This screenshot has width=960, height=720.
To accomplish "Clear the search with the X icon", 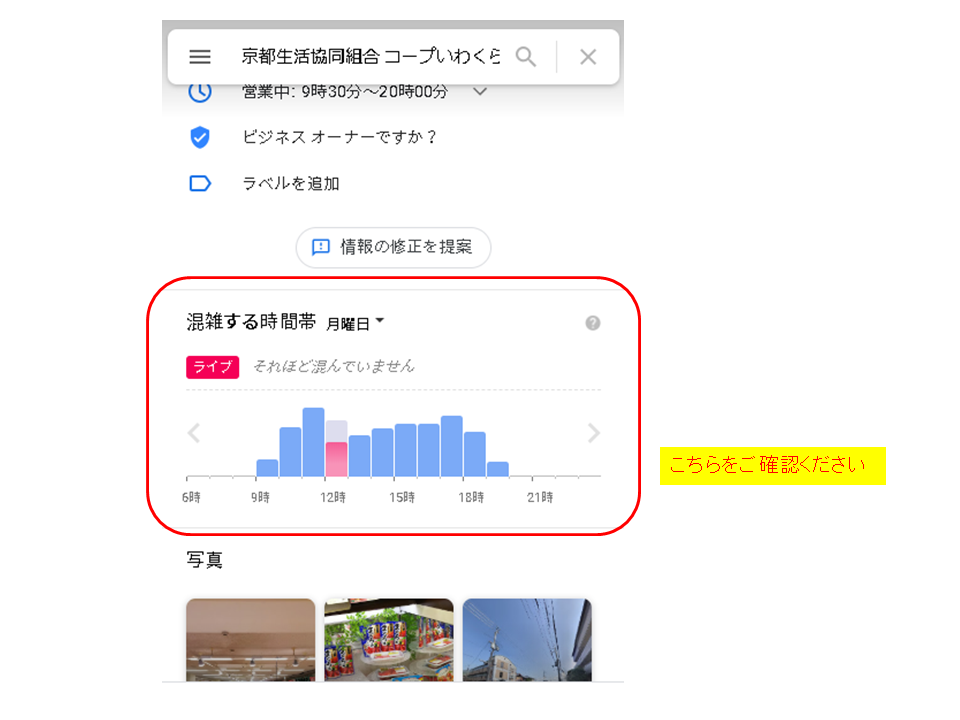I will [588, 57].
